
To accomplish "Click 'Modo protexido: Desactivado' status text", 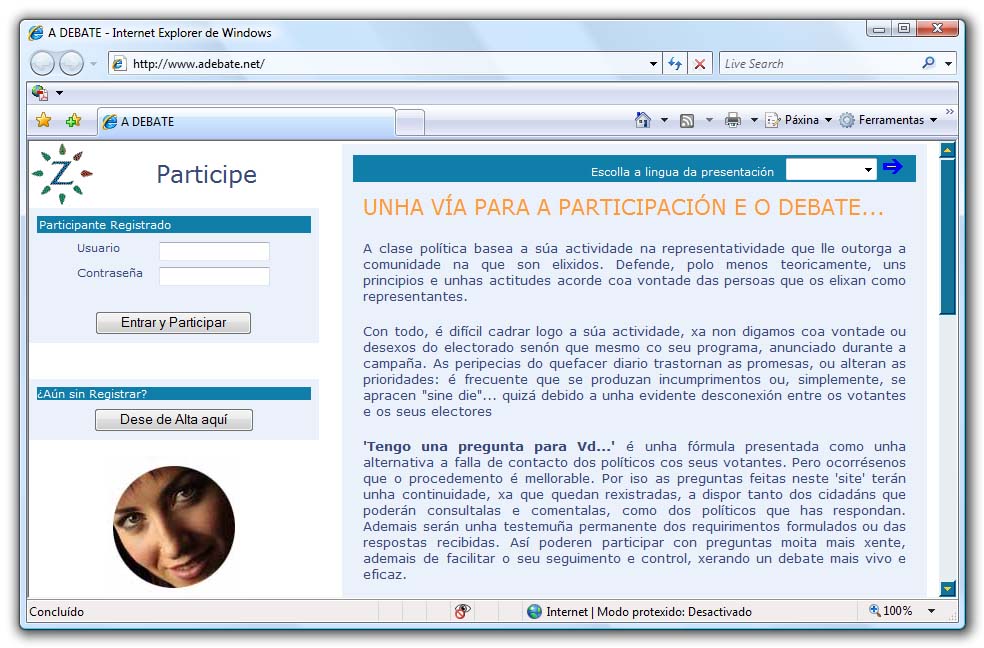I will [674, 612].
